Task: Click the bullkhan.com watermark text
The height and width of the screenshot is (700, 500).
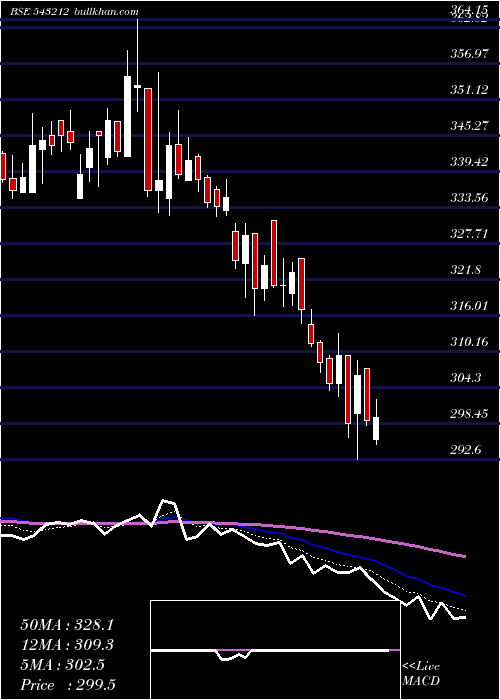Action: [x=106, y=12]
